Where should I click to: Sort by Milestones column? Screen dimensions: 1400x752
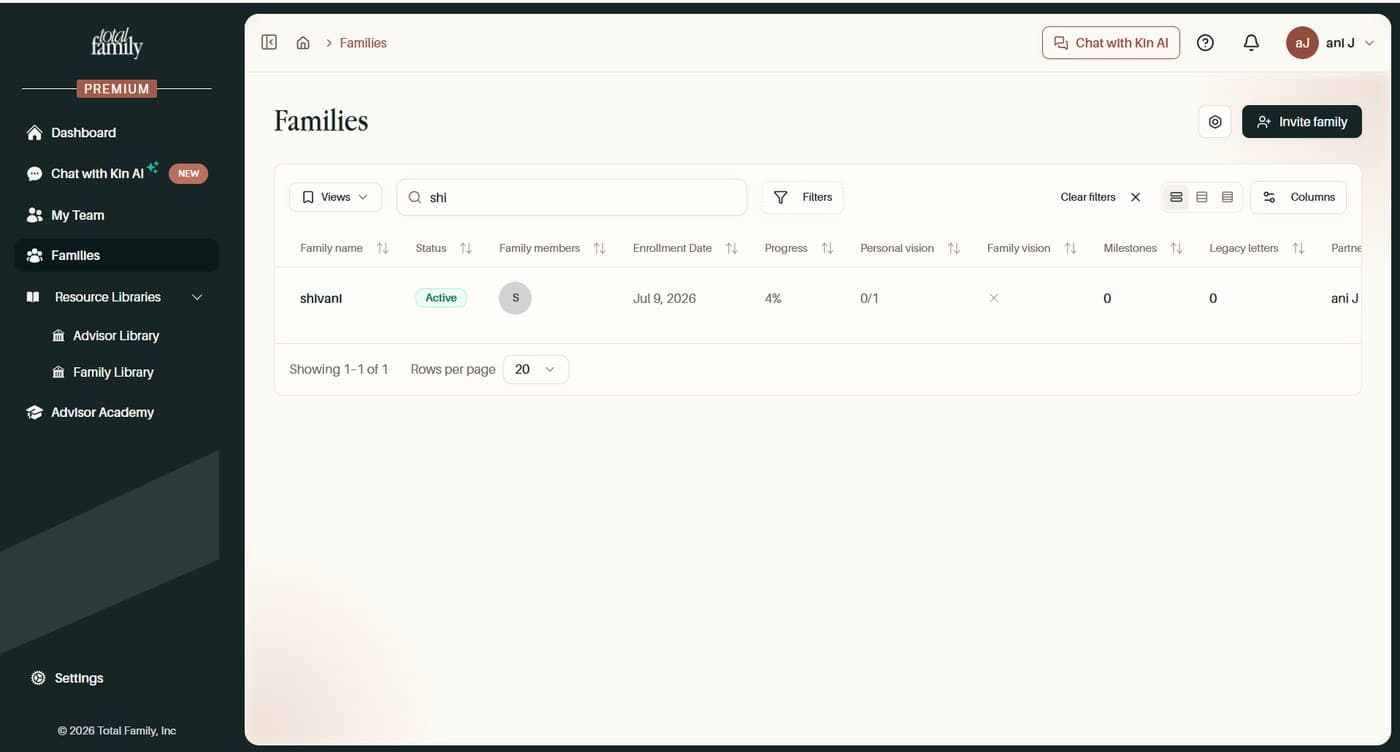pos(1176,248)
